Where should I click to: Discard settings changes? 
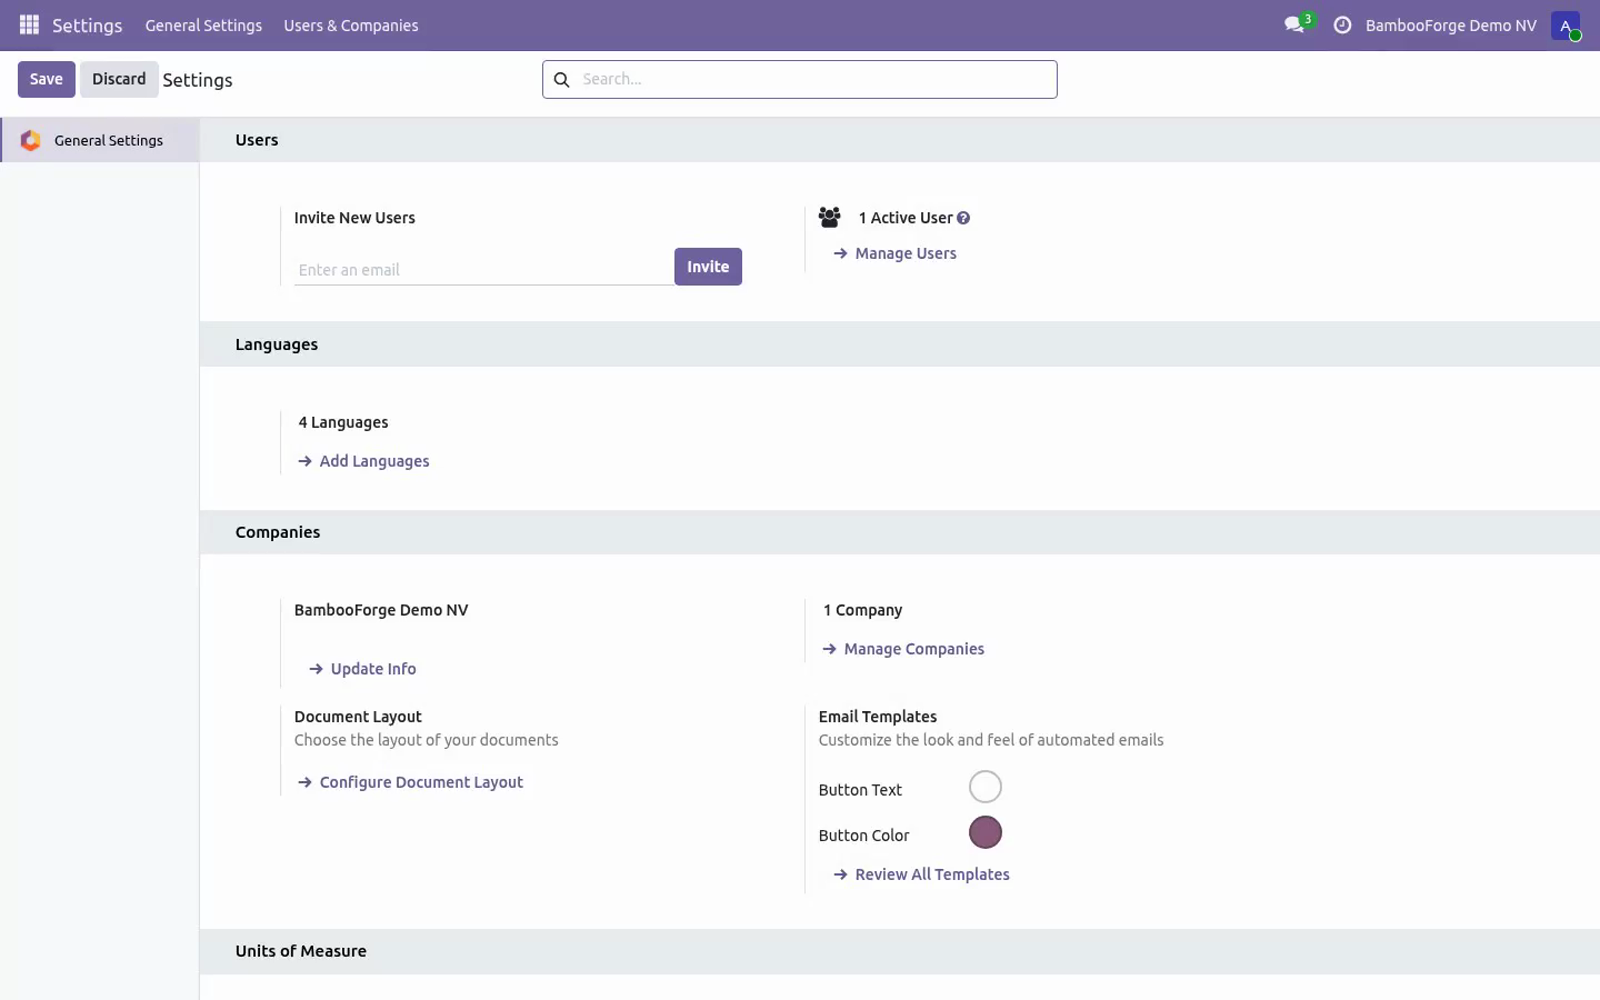[x=119, y=79]
